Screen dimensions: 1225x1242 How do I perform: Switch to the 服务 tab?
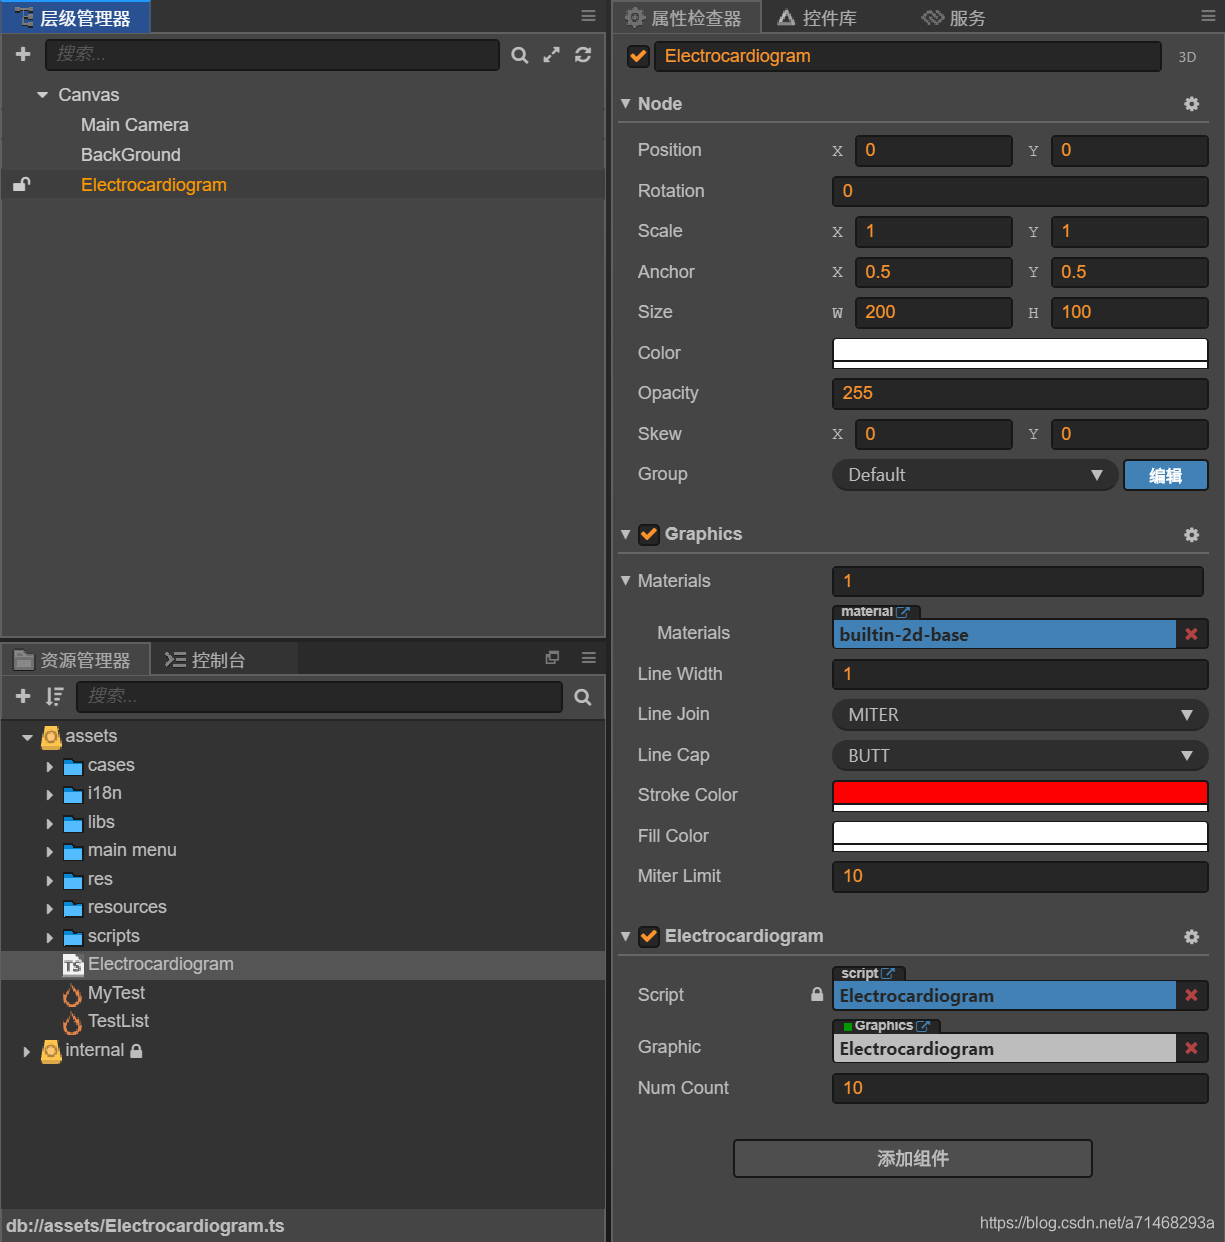pos(954,17)
